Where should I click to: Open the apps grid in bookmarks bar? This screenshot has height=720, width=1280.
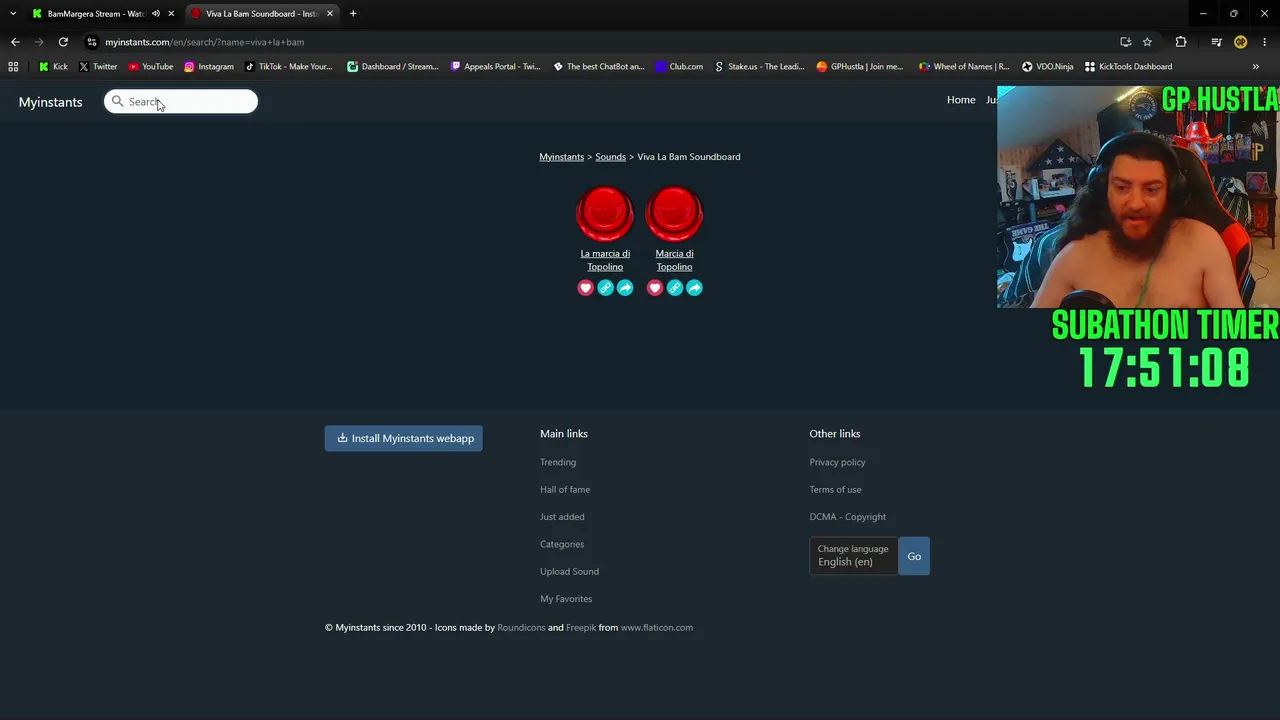pyautogui.click(x=13, y=67)
